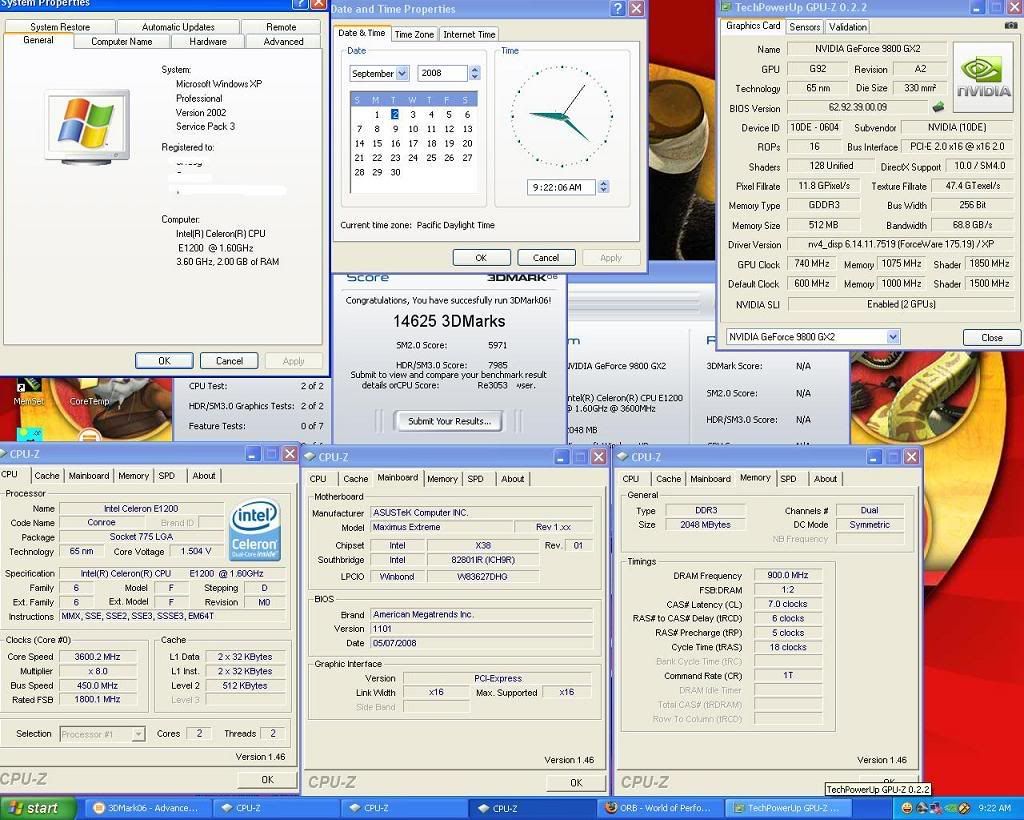Increase the year using the up arrow

point(475,69)
